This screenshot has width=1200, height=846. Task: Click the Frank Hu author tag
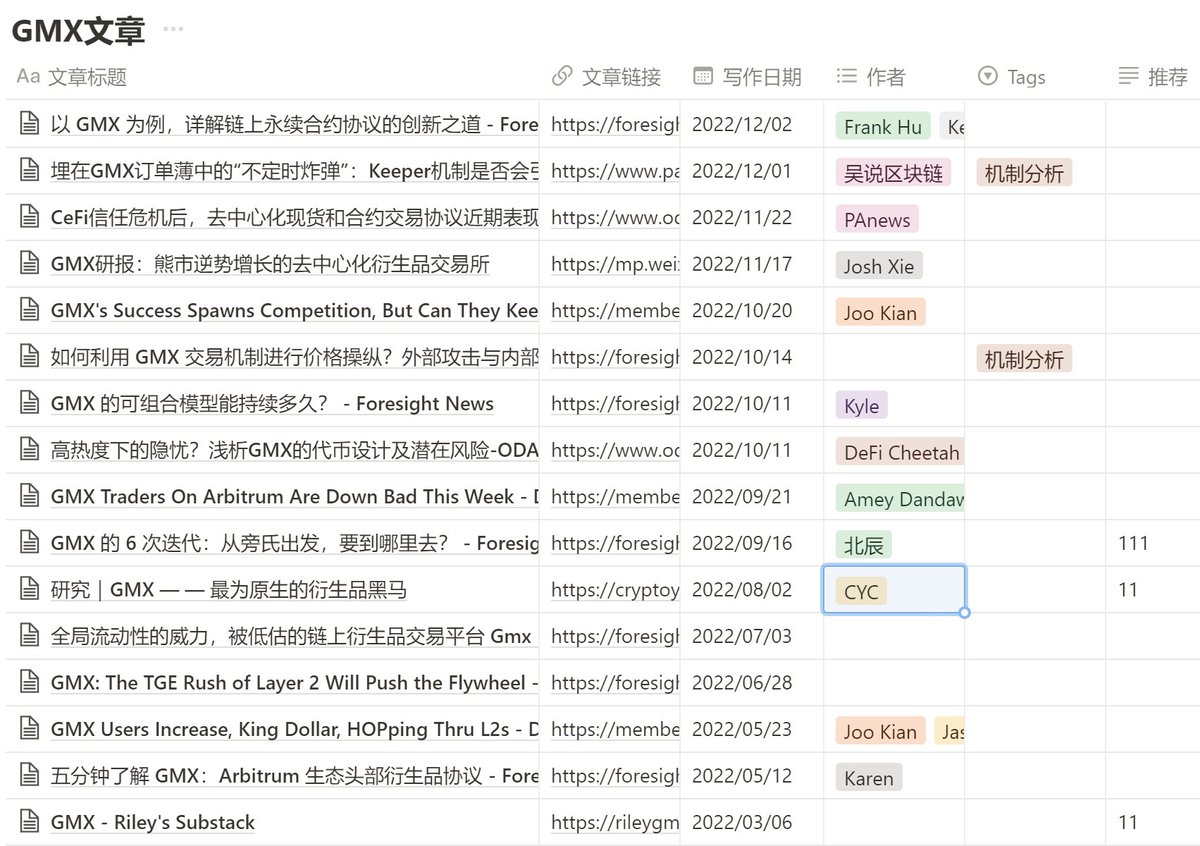tap(883, 127)
